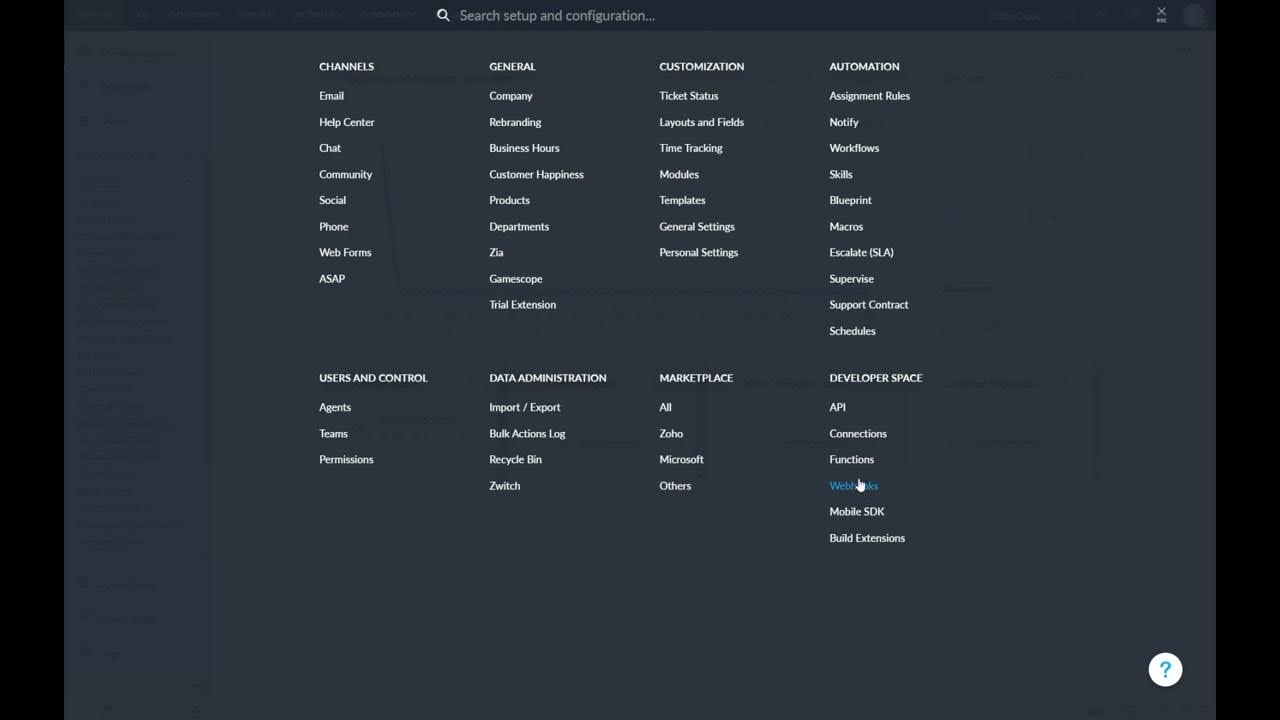Choose Time Tracking under Customization

point(690,148)
